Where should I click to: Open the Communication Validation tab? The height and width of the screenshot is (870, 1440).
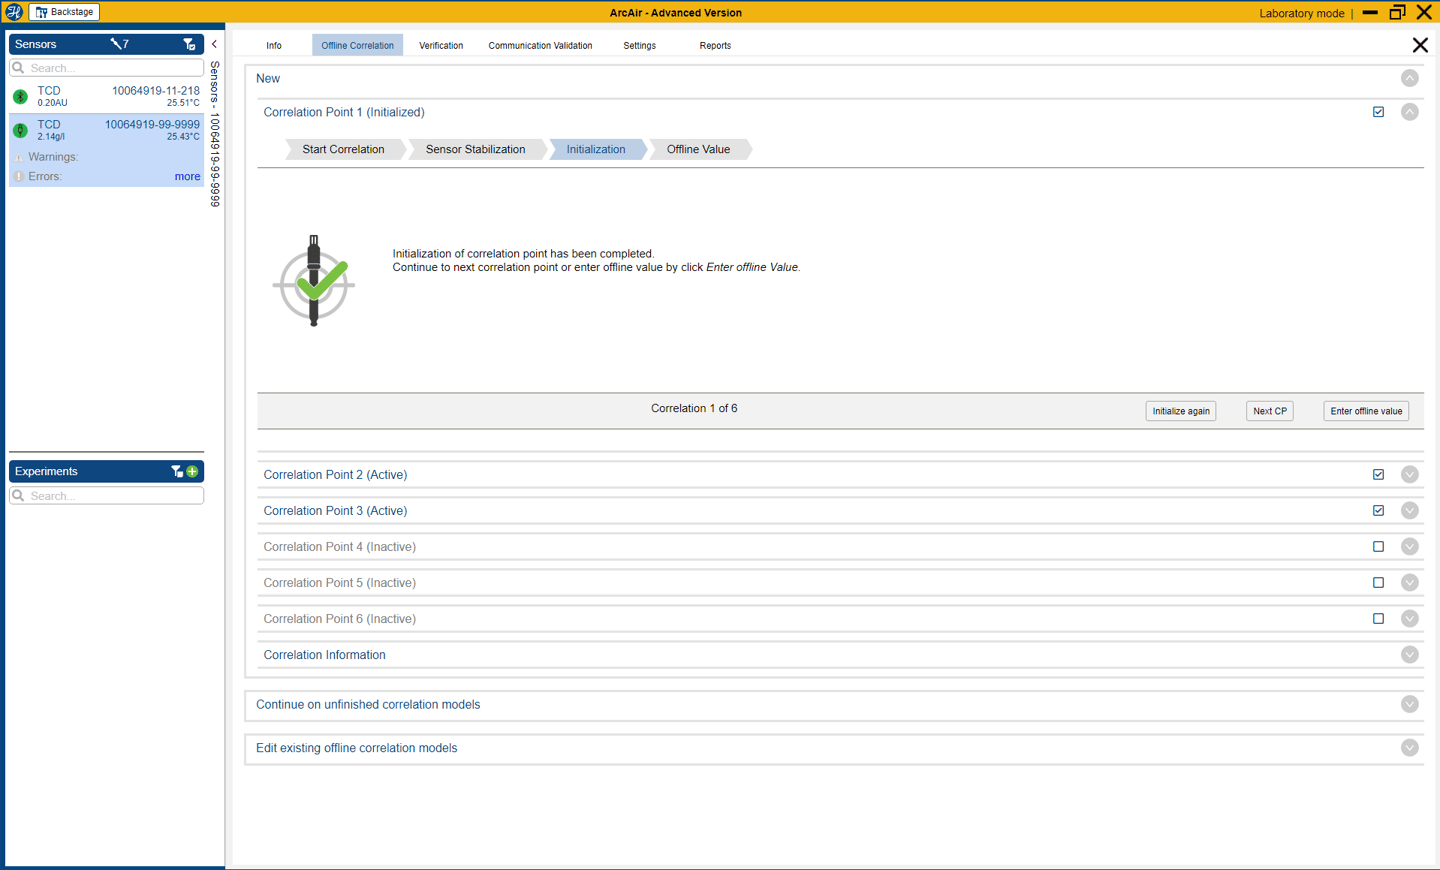point(540,45)
